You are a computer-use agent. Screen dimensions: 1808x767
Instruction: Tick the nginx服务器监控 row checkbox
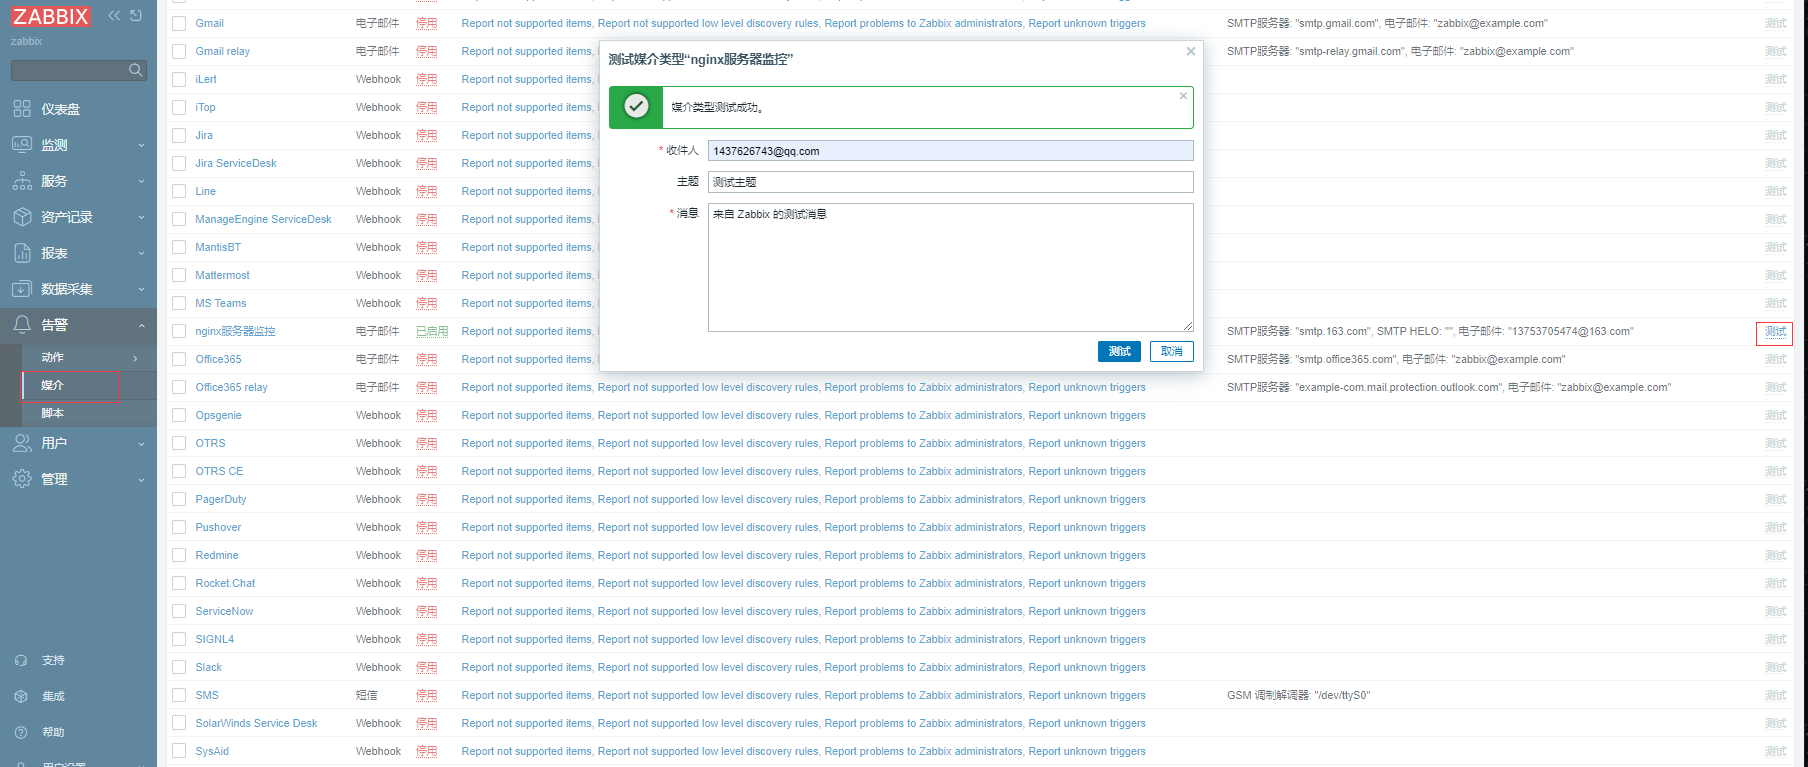click(x=179, y=331)
